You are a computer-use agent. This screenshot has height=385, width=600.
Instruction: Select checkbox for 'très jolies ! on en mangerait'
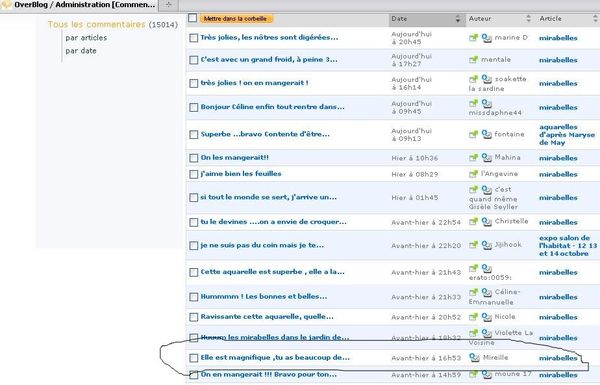coord(194,83)
